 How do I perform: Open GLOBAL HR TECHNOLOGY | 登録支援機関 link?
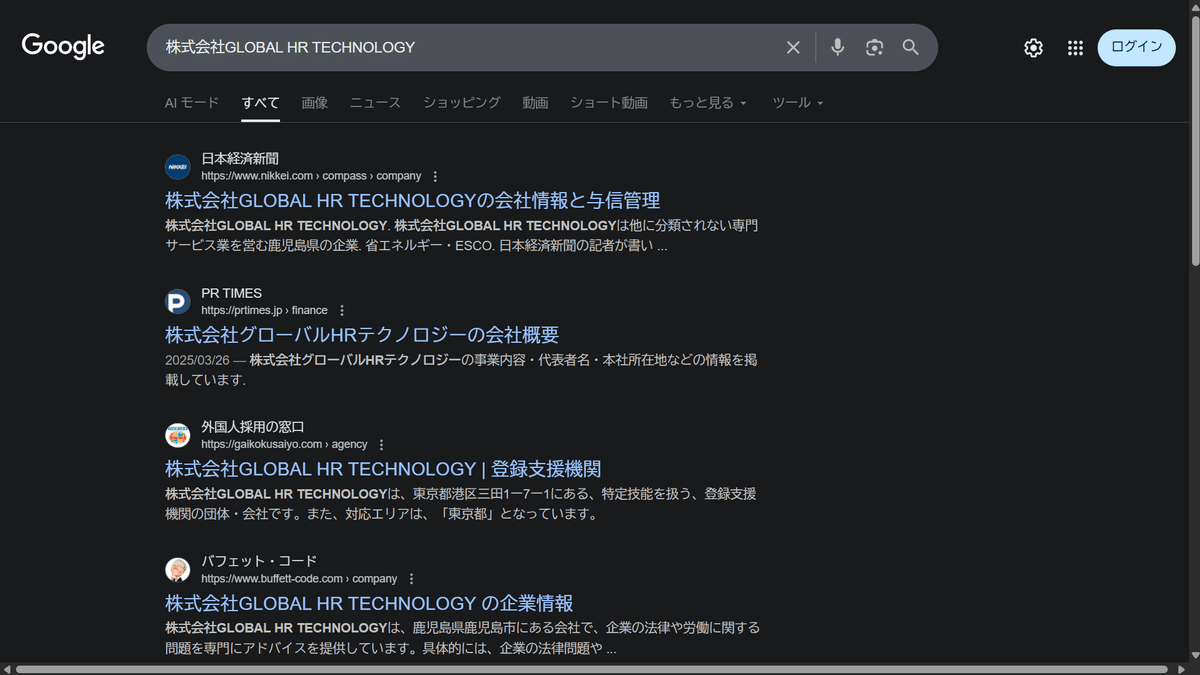383,468
